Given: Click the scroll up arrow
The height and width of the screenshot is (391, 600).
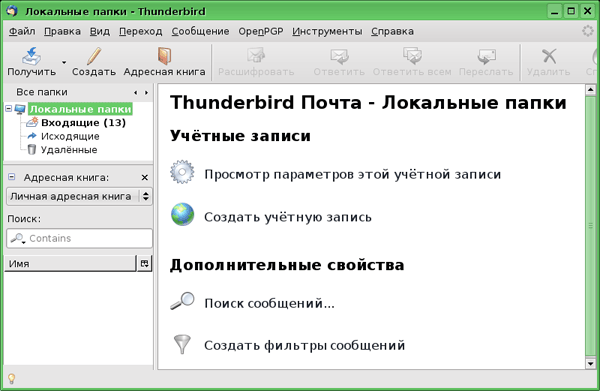Looking at the screenshot, I should pos(590,90).
